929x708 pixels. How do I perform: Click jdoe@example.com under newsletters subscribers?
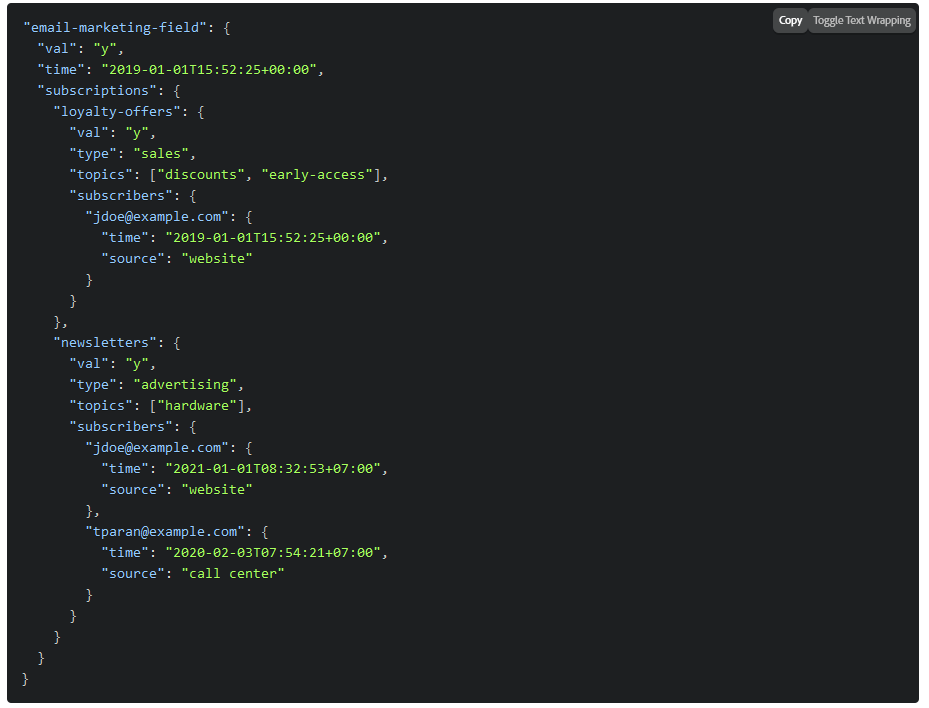point(156,447)
